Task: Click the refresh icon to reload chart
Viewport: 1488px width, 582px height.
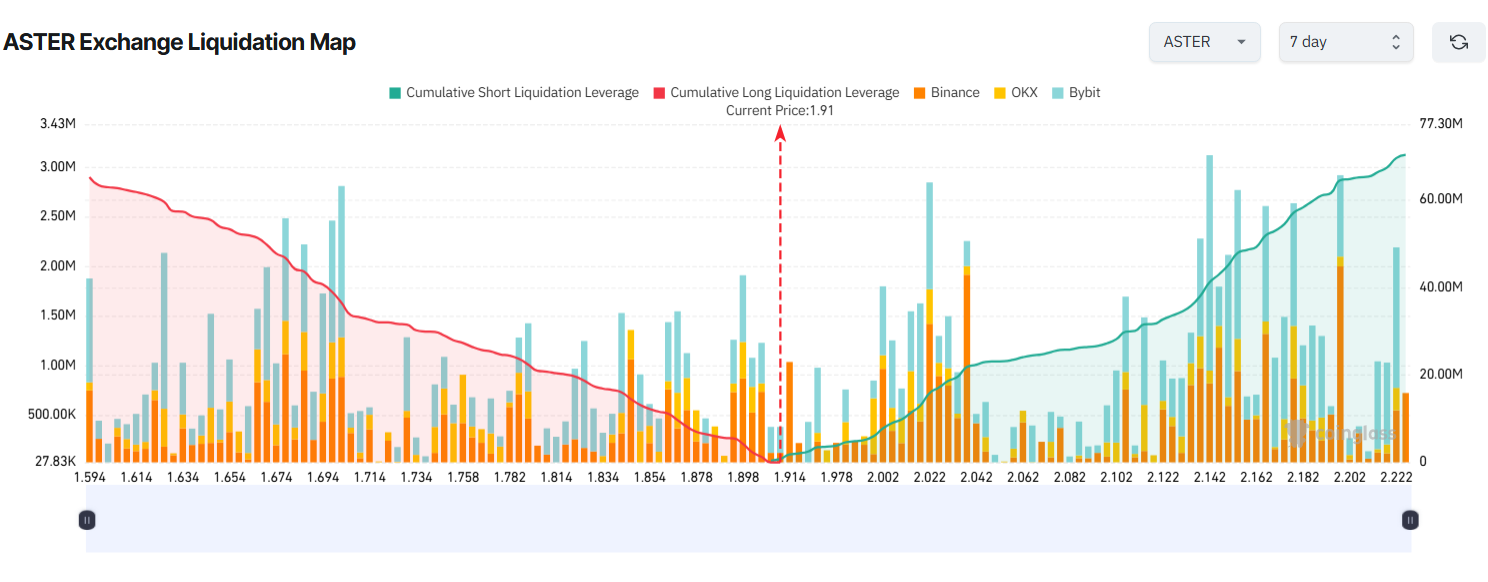Action: coord(1458,42)
